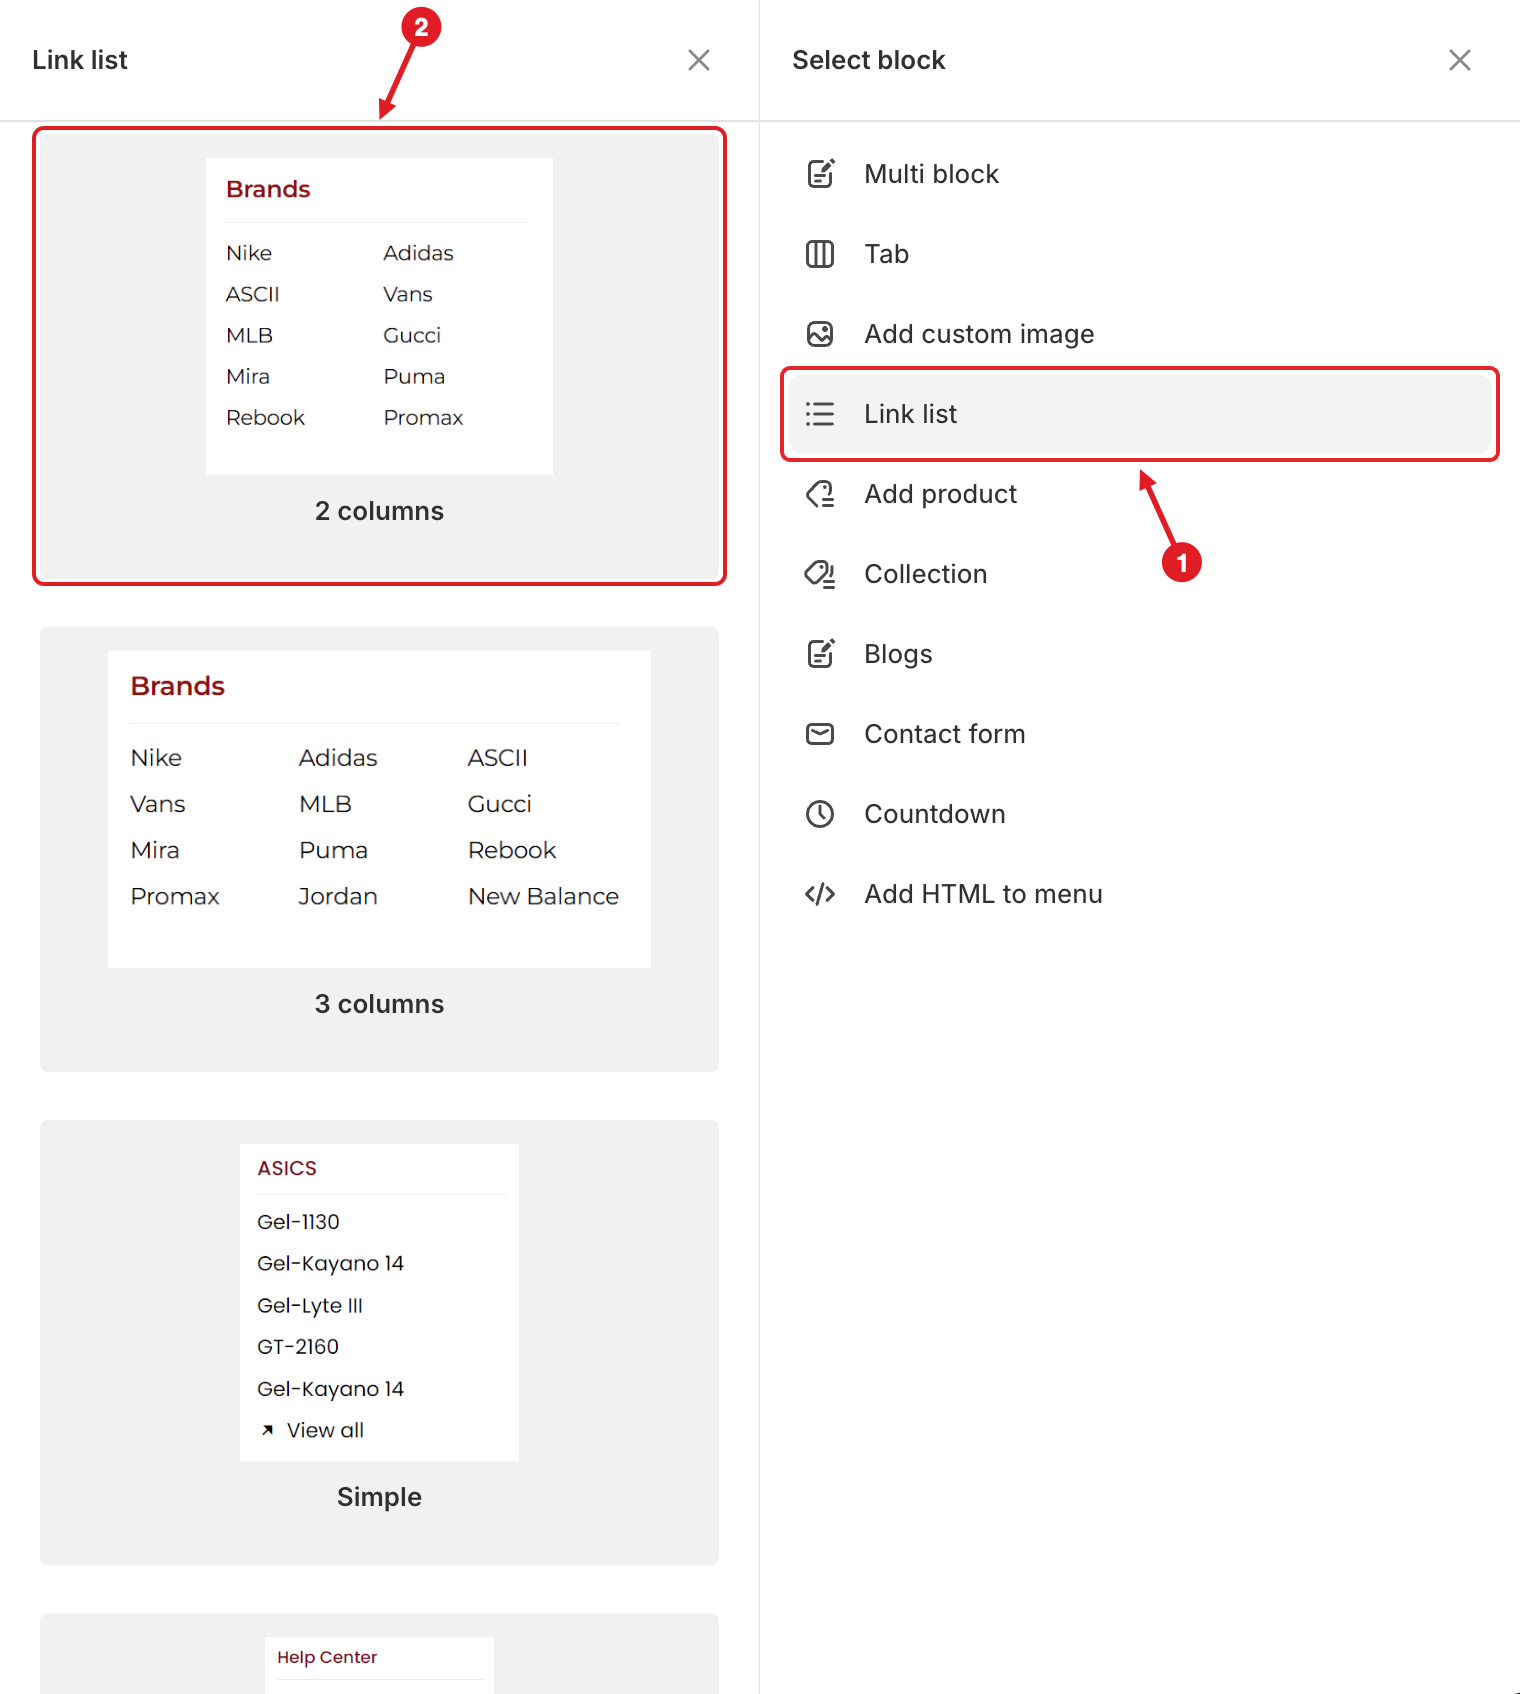
Task: Click the 'Select block' panel title
Action: tap(869, 60)
